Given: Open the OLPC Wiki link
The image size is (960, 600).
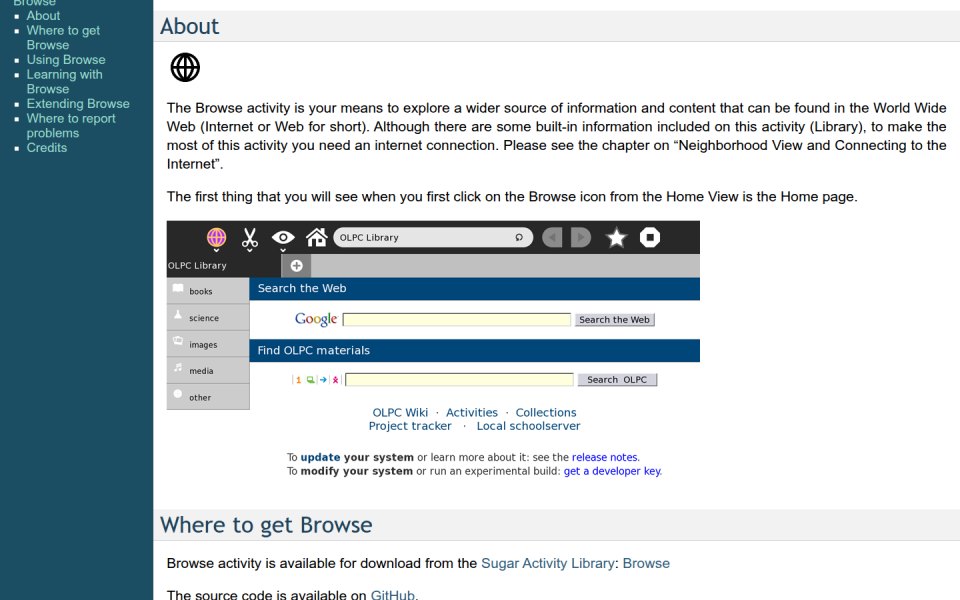Looking at the screenshot, I should click(400, 413).
